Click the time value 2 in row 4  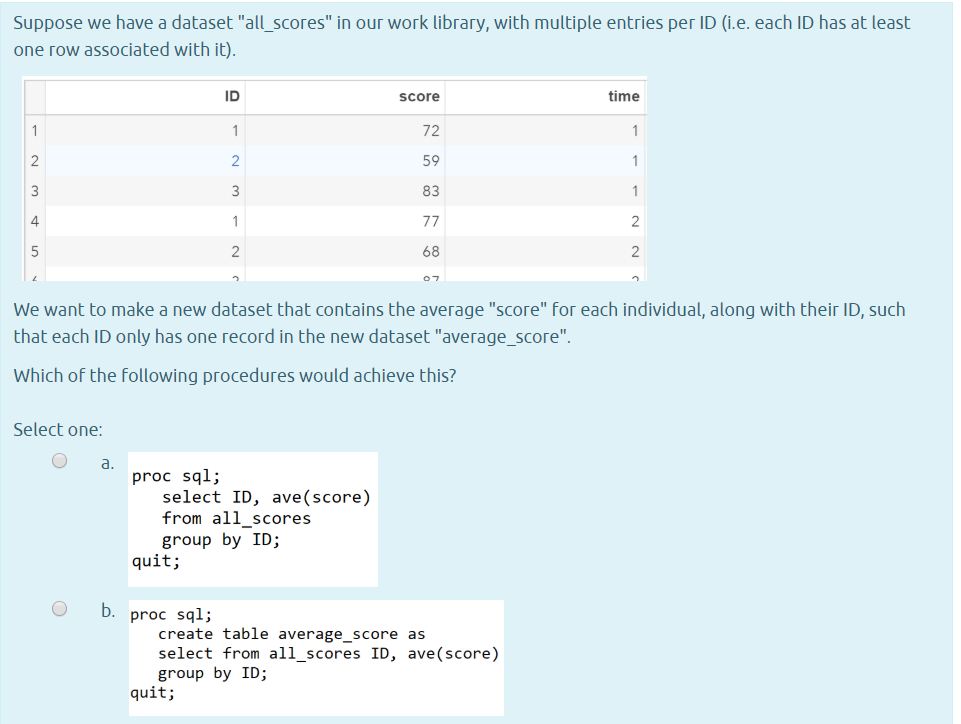coord(636,221)
